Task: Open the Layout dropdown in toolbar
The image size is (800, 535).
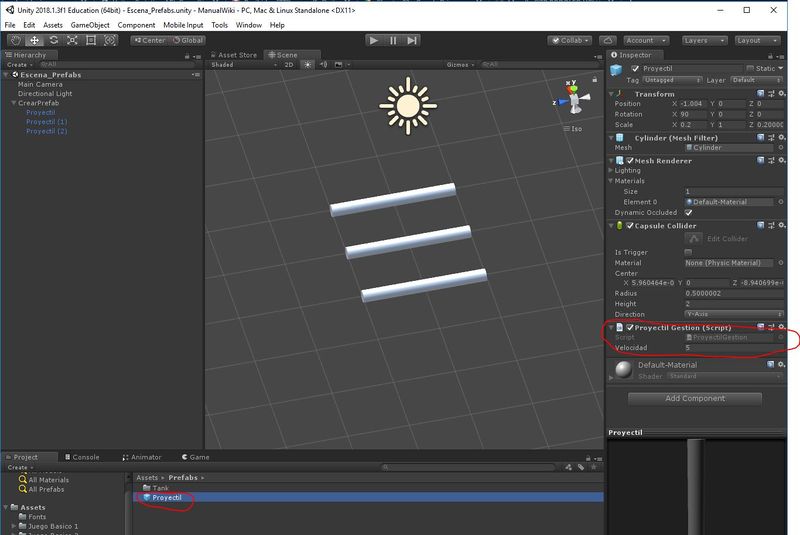Action: (x=758, y=40)
